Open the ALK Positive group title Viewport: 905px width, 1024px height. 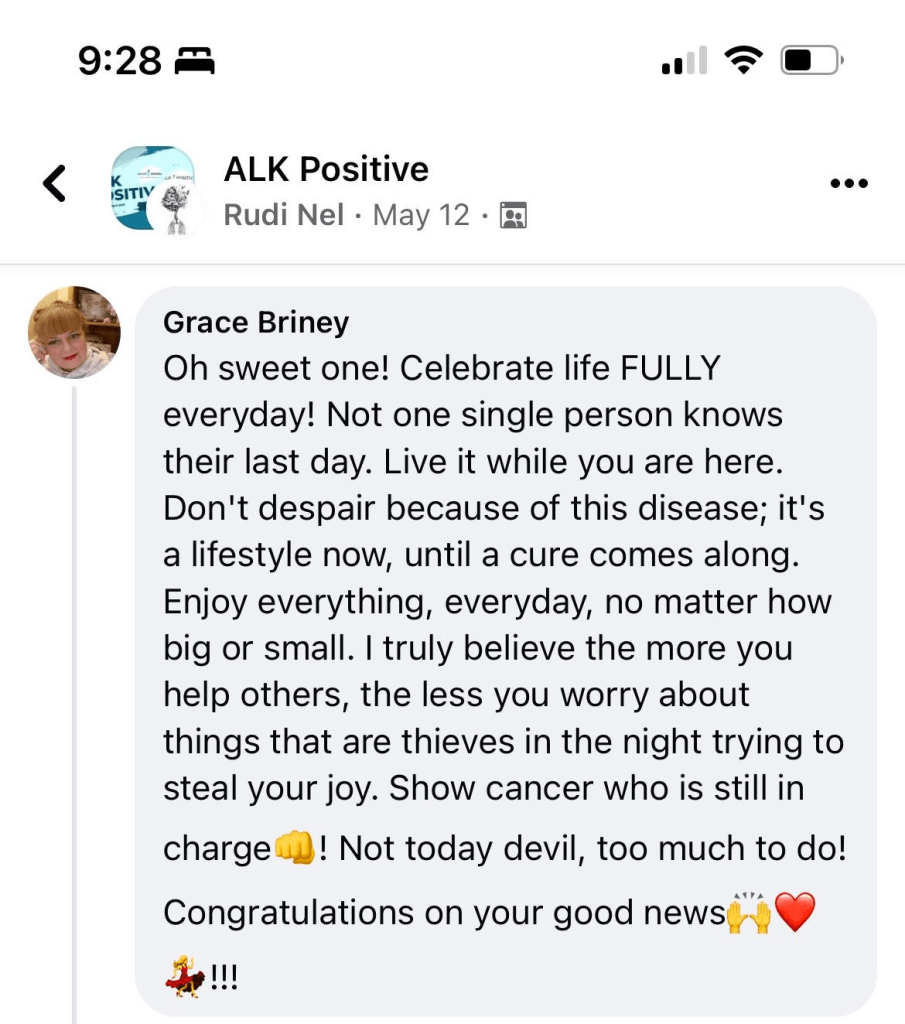click(326, 169)
